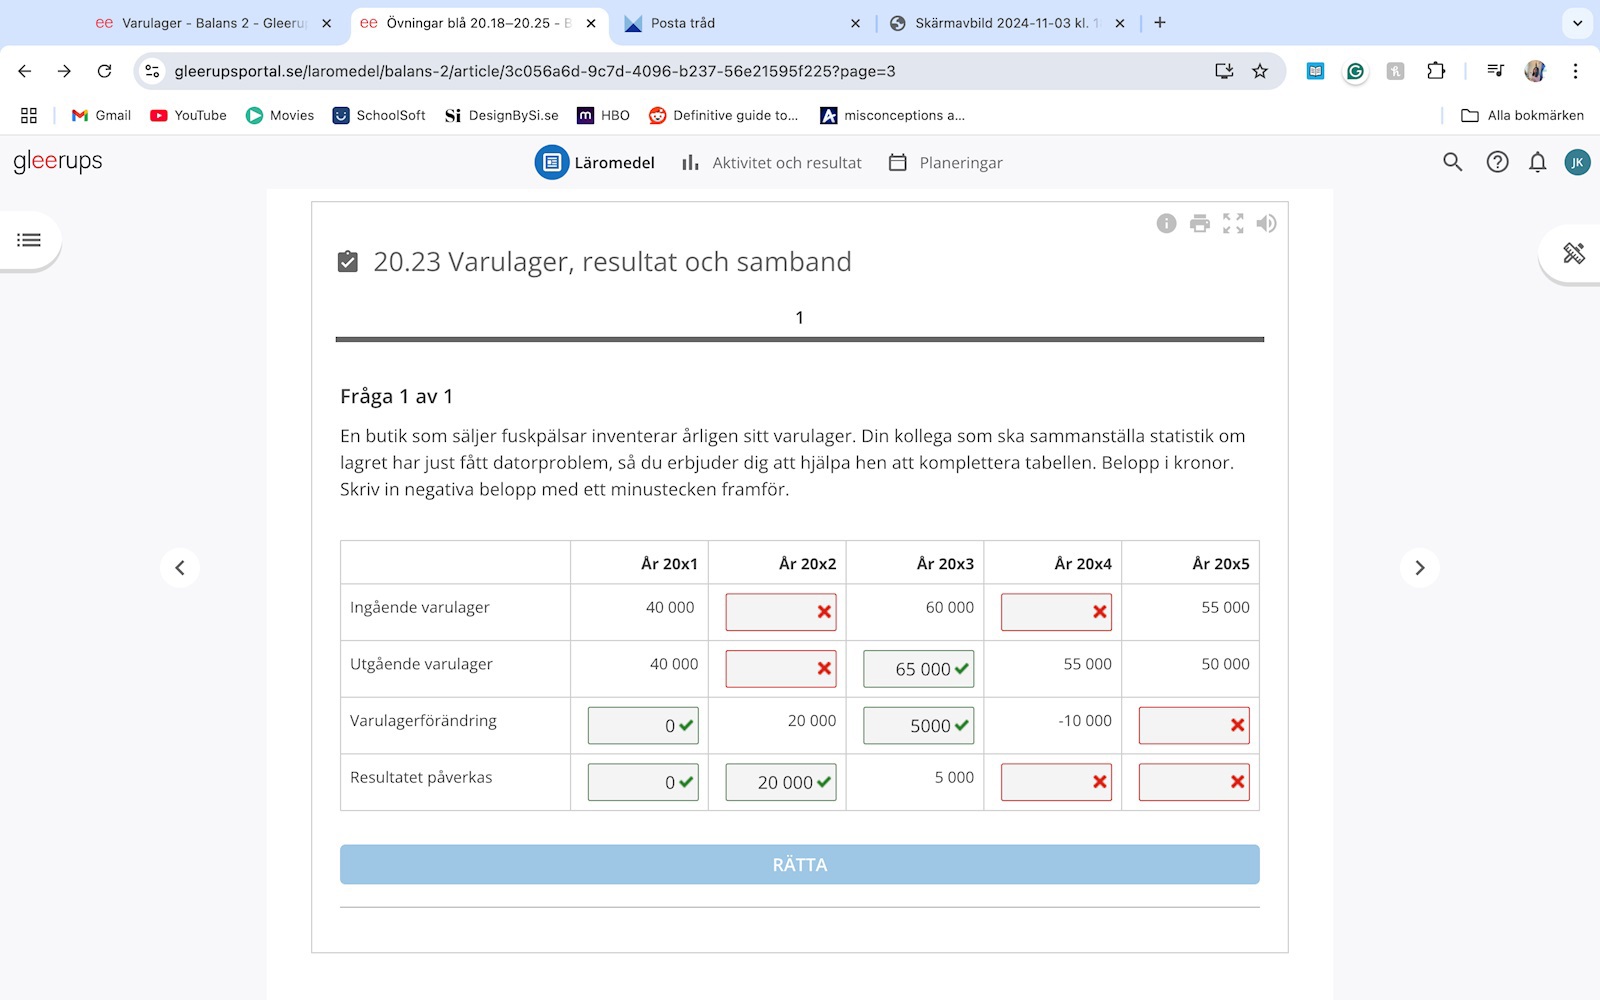Expand exercise to fullscreen view
This screenshot has height=1000, width=1600.
click(x=1233, y=223)
